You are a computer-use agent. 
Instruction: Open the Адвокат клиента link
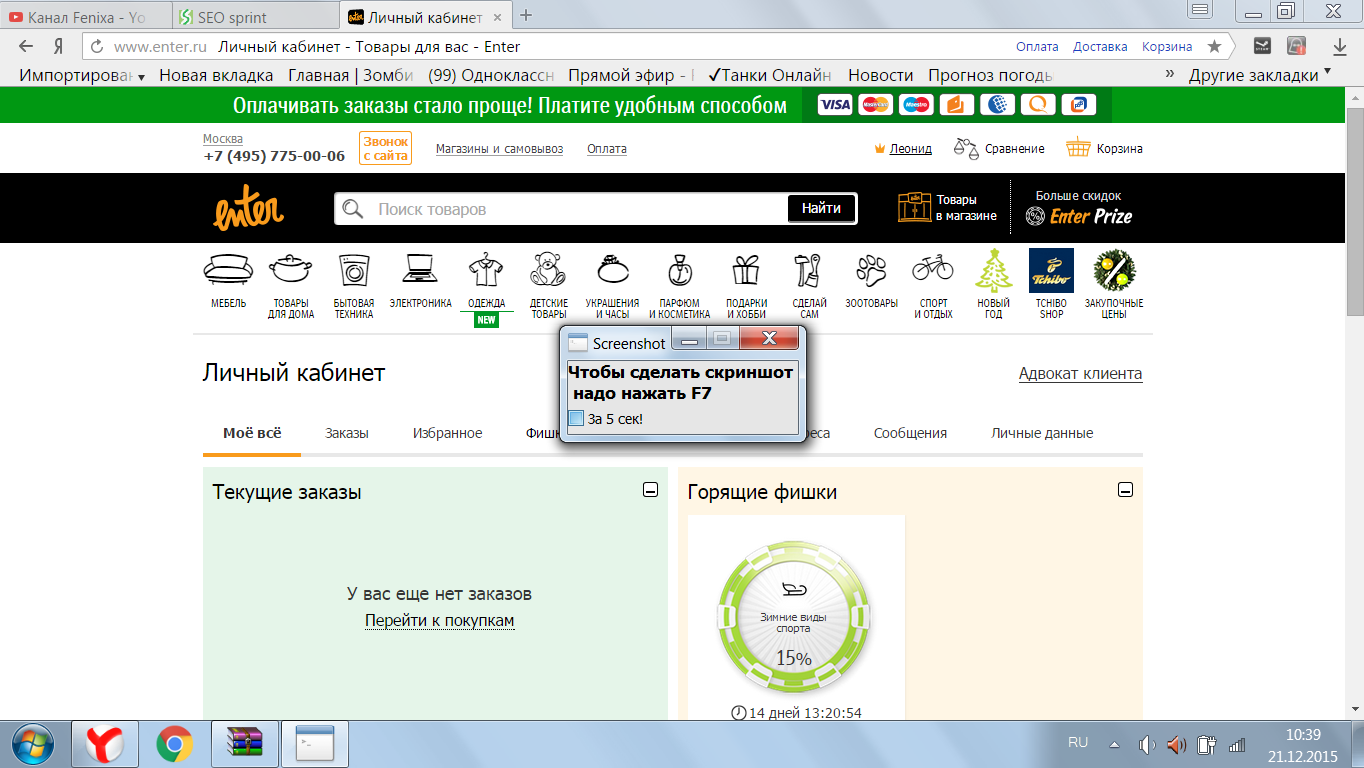coord(1080,374)
